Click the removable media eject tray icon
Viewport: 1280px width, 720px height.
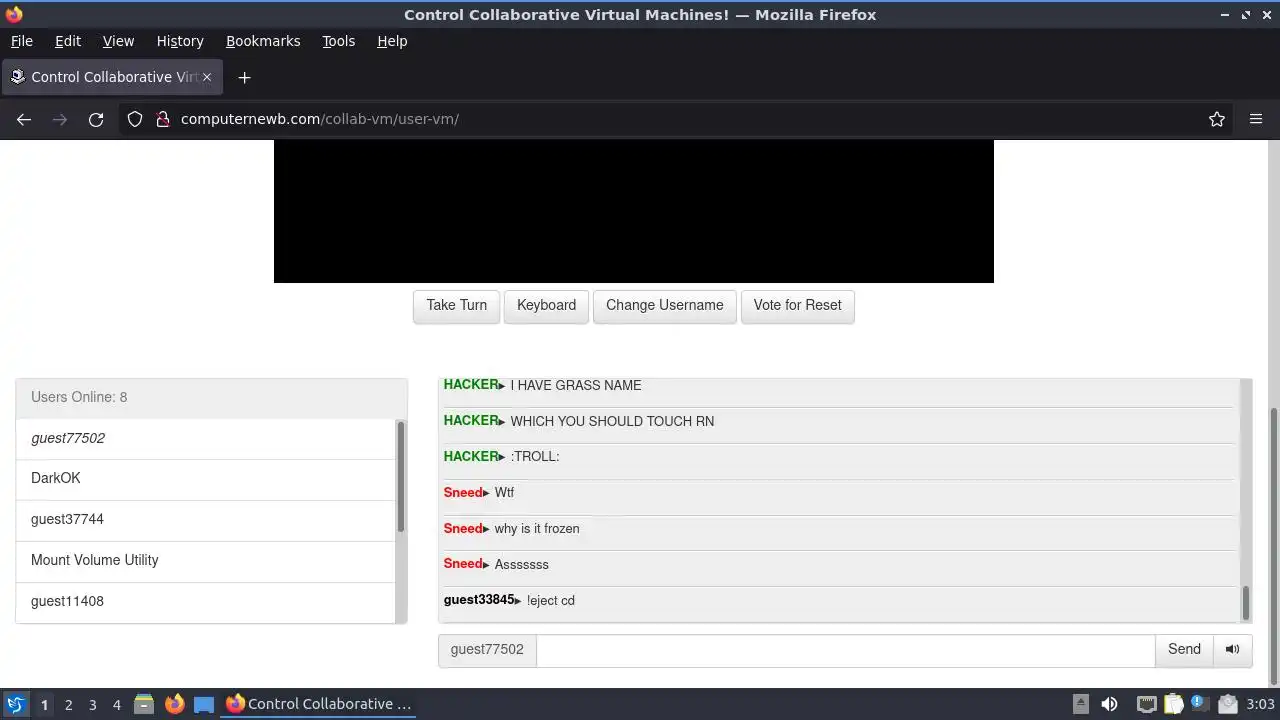[x=1081, y=704]
